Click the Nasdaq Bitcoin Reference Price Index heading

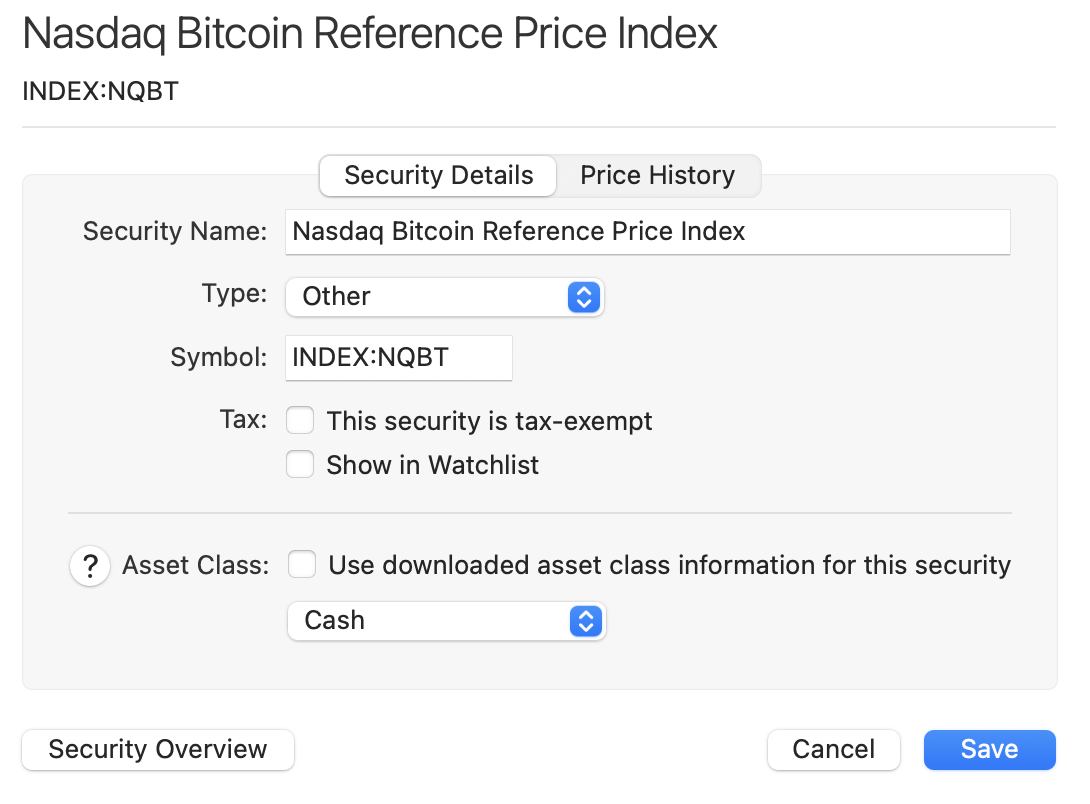[x=370, y=34]
